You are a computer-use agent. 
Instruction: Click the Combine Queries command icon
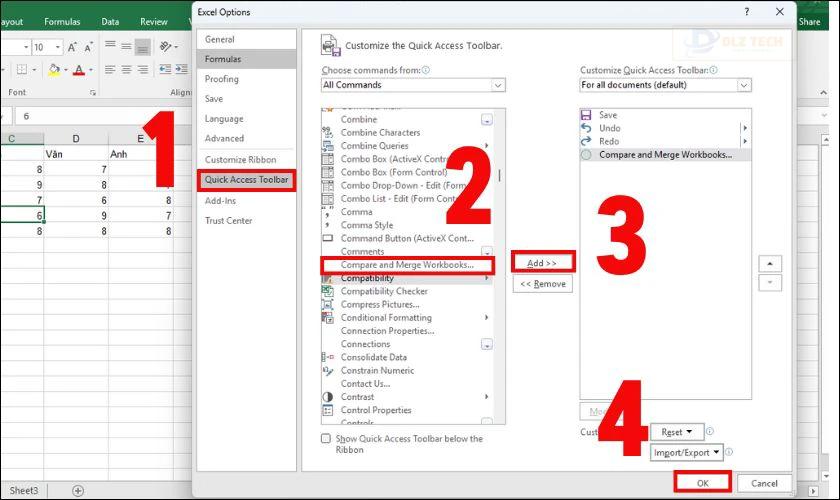[x=327, y=146]
